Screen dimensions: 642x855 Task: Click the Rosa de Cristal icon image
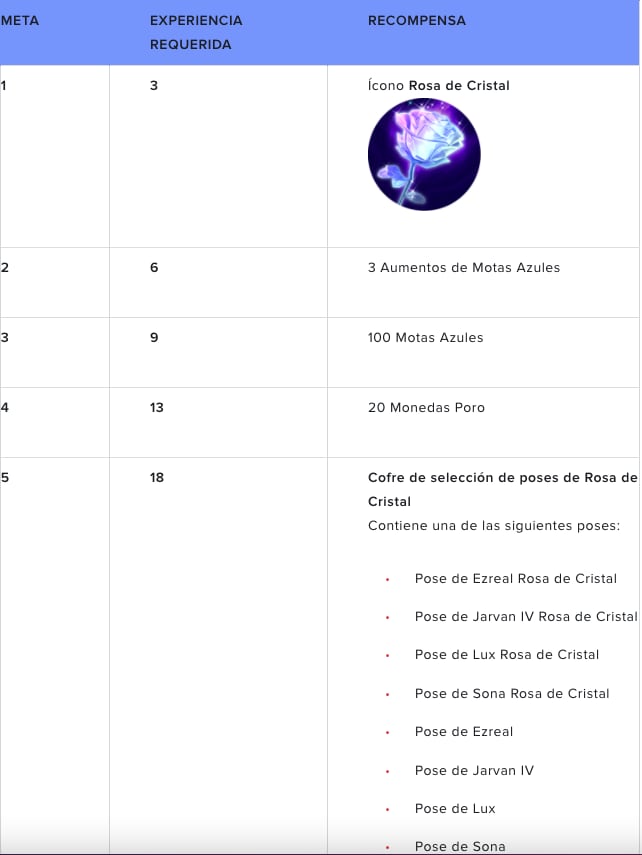tap(424, 155)
